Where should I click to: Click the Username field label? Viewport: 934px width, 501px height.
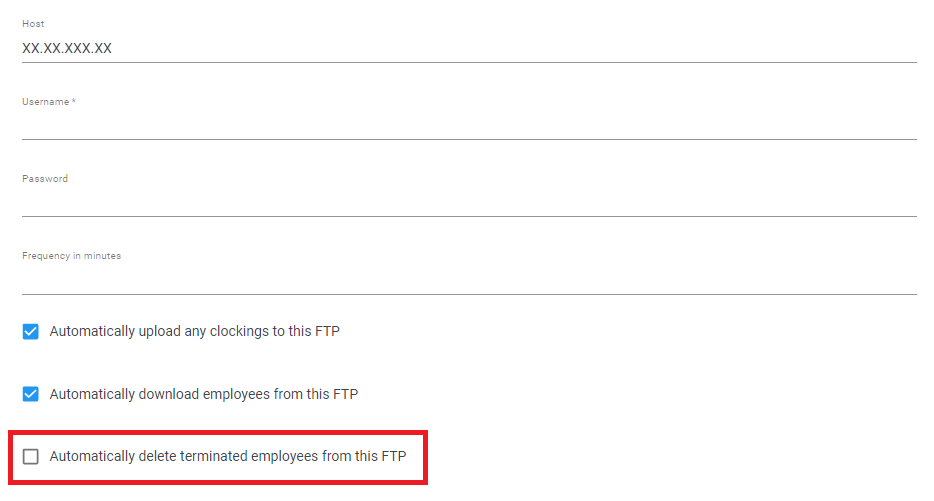[45, 102]
